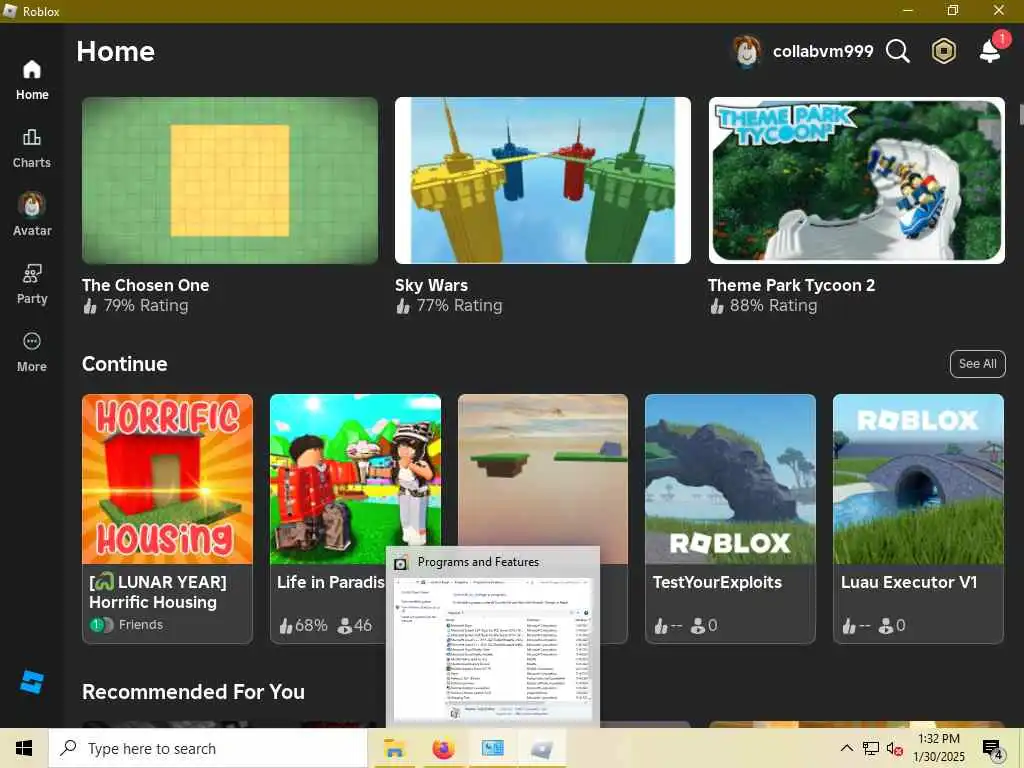Screen dimensions: 1024x768
Task: Open Firefox from the taskbar
Action: click(x=443, y=748)
